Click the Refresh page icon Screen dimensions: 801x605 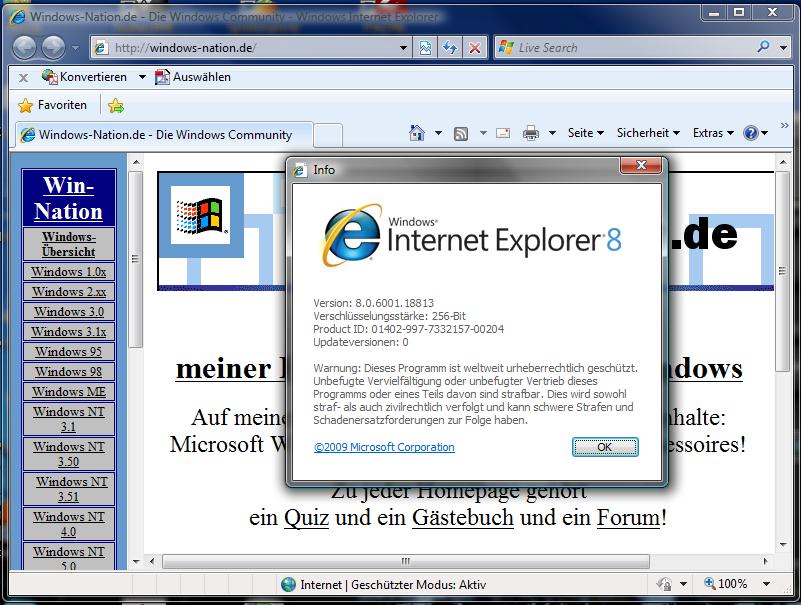pos(450,47)
